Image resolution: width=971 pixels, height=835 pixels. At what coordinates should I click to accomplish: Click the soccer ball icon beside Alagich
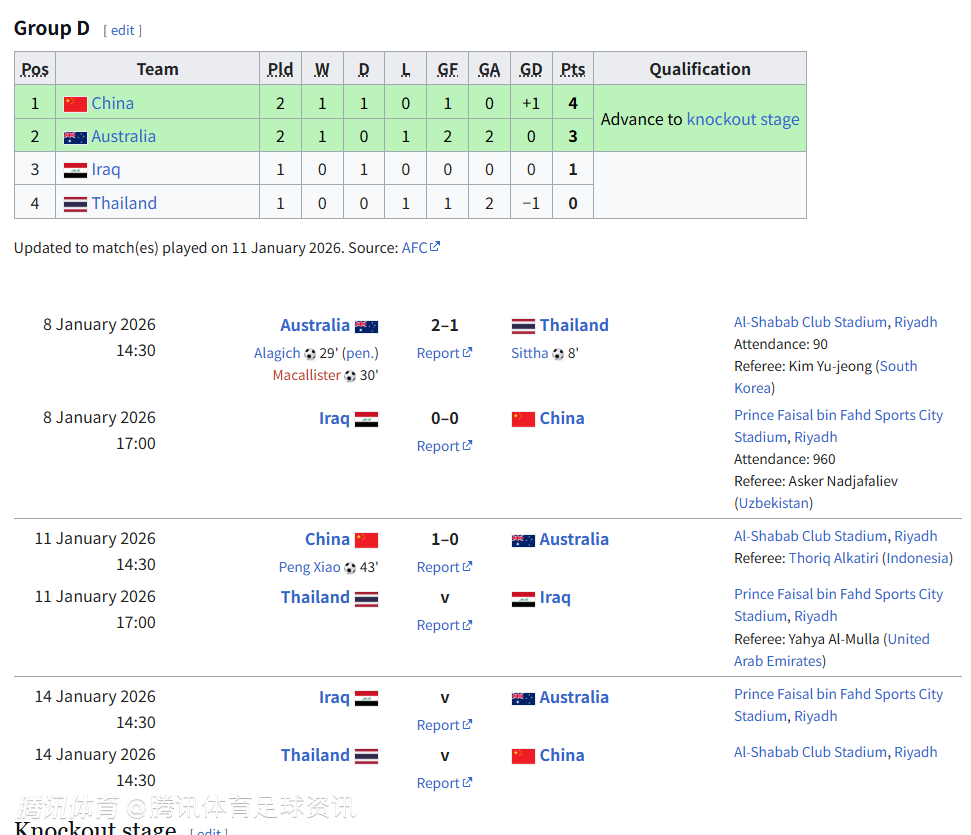click(x=310, y=354)
